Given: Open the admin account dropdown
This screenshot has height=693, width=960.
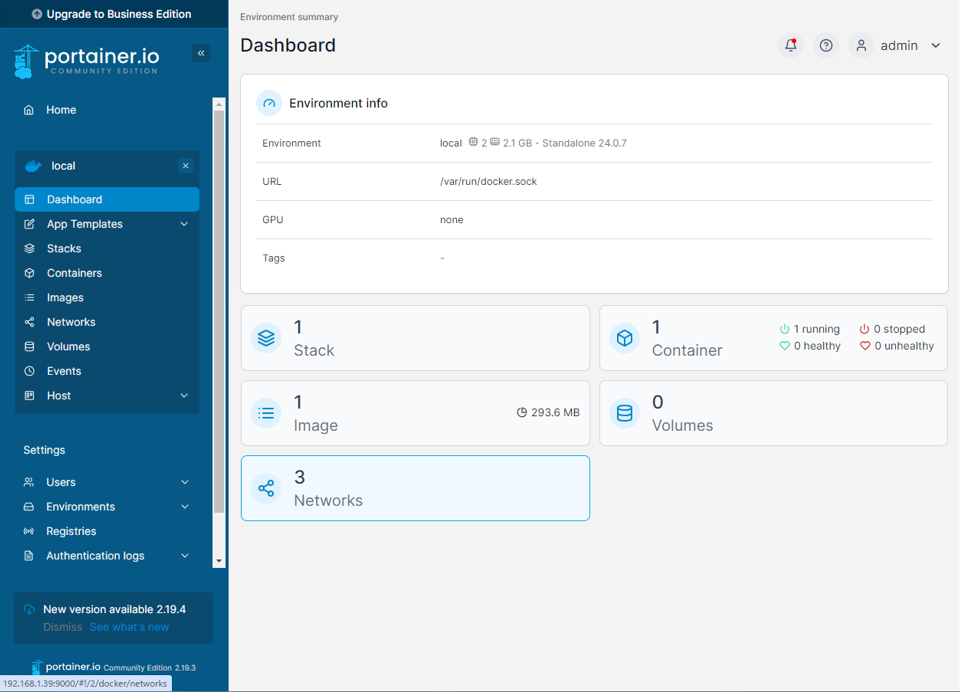Looking at the screenshot, I should 899,45.
